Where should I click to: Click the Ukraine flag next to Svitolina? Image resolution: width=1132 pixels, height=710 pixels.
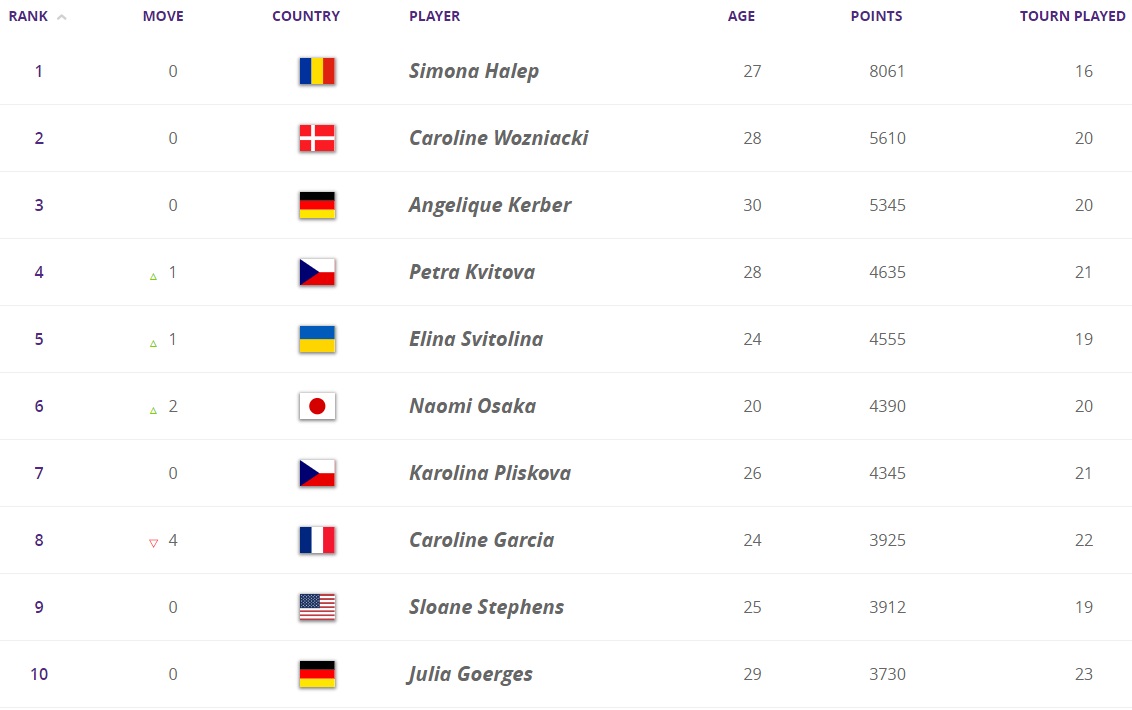point(317,339)
